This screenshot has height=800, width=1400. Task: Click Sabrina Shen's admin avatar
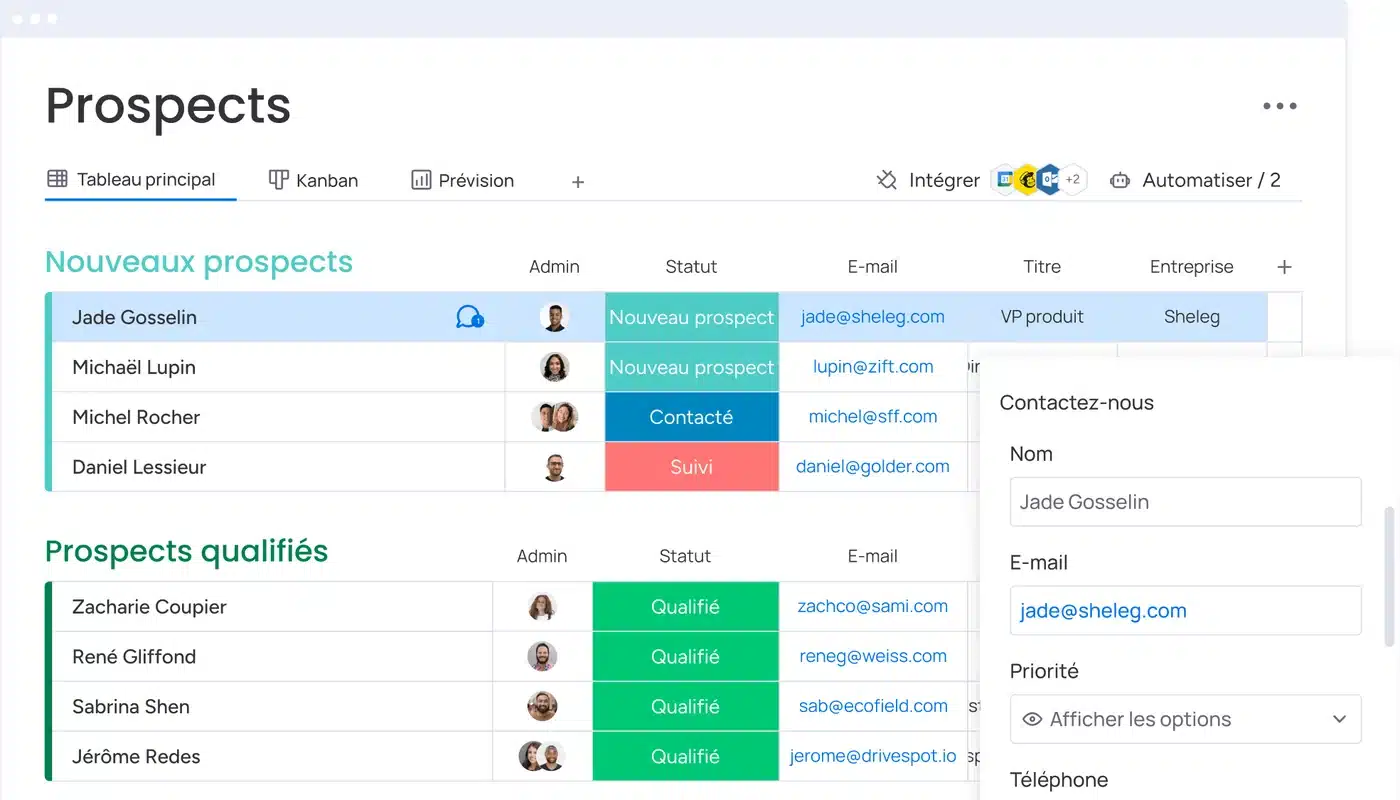coord(542,707)
